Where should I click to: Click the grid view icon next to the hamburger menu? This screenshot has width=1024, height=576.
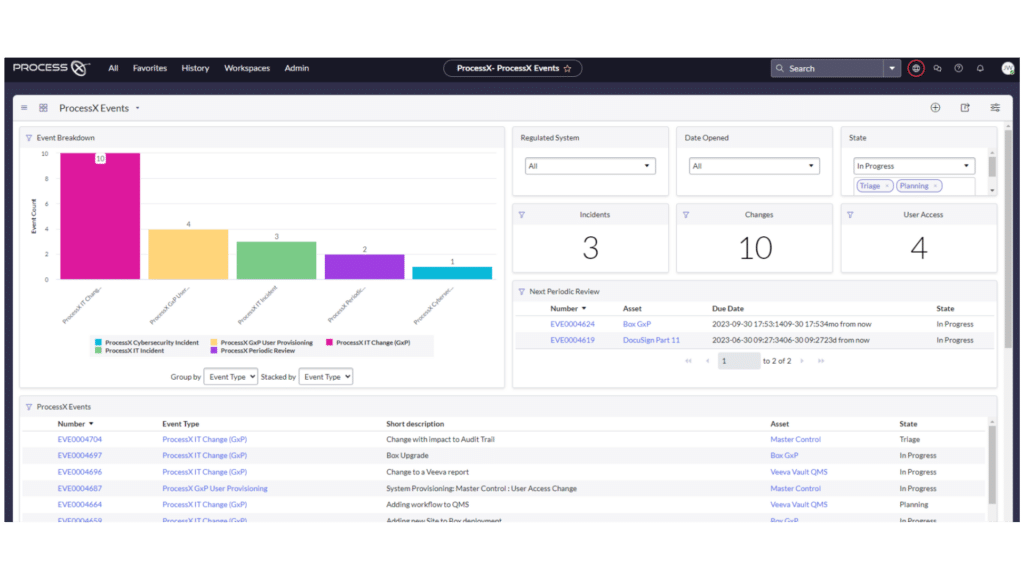pyautogui.click(x=43, y=107)
